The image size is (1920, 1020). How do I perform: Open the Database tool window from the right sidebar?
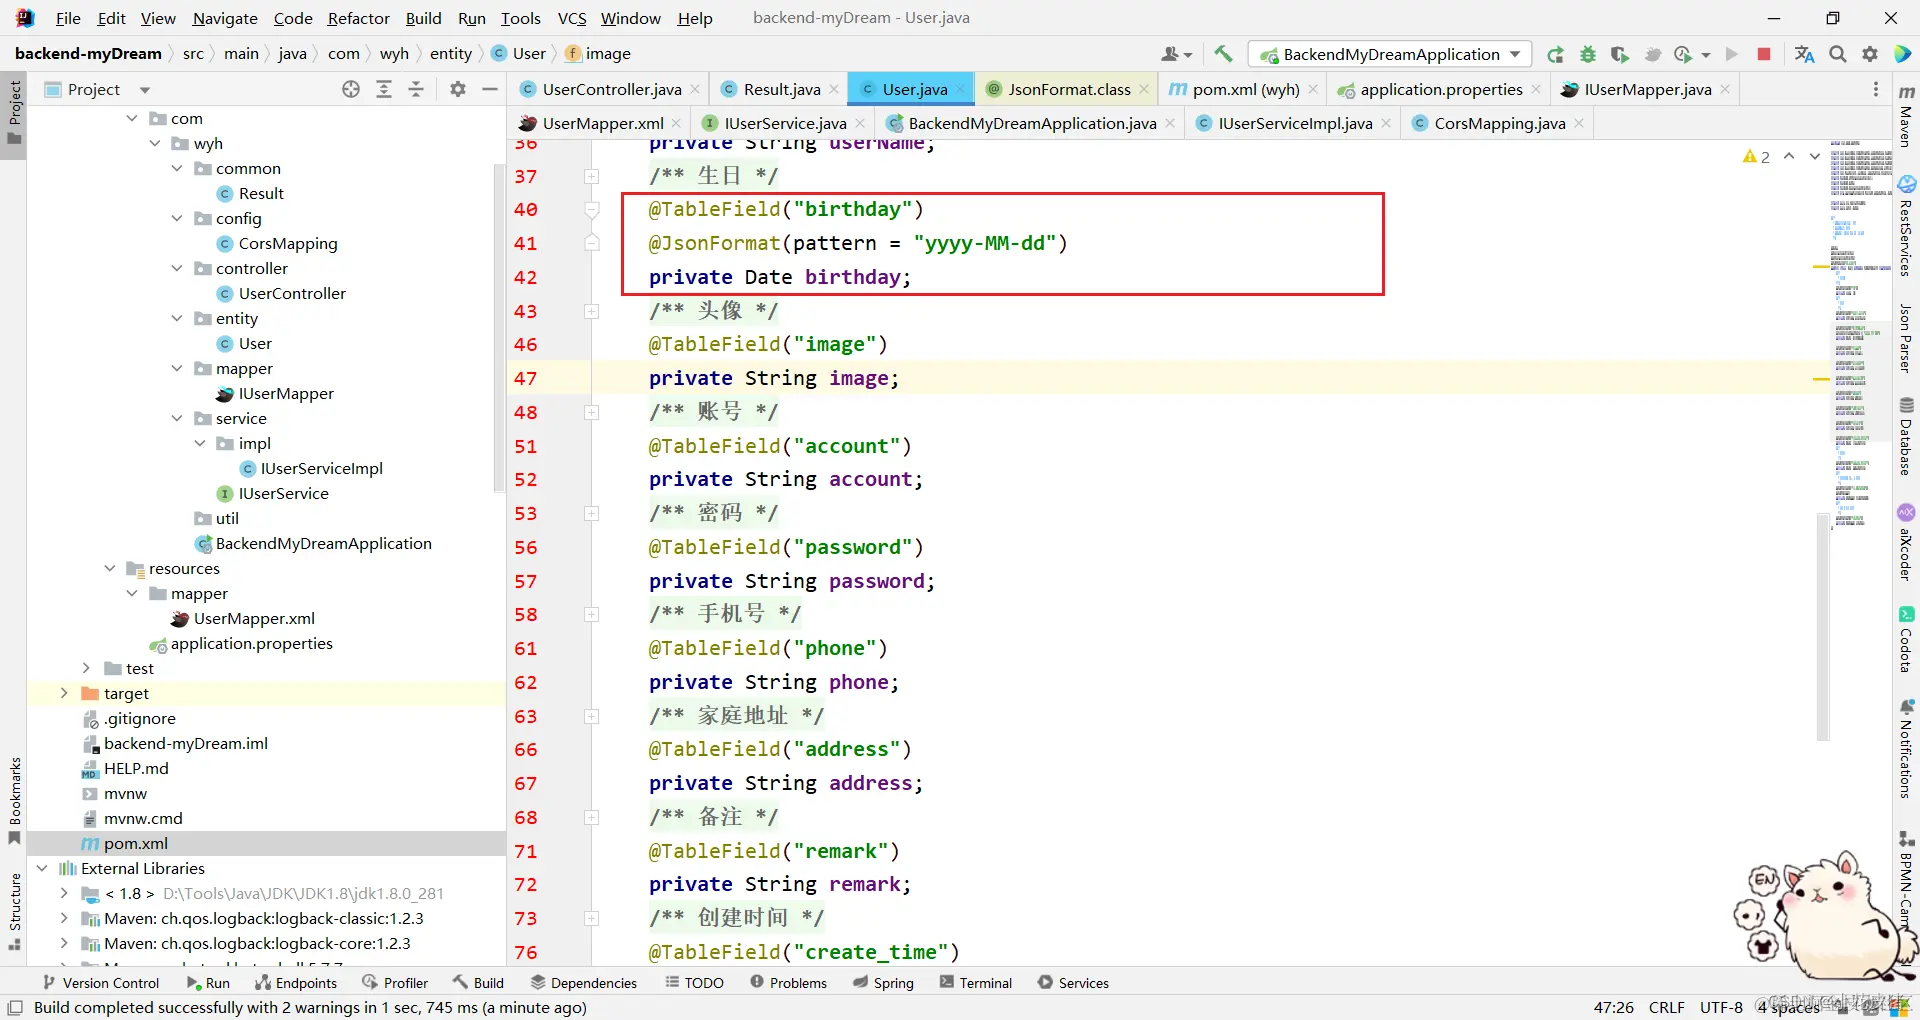pos(1906,436)
